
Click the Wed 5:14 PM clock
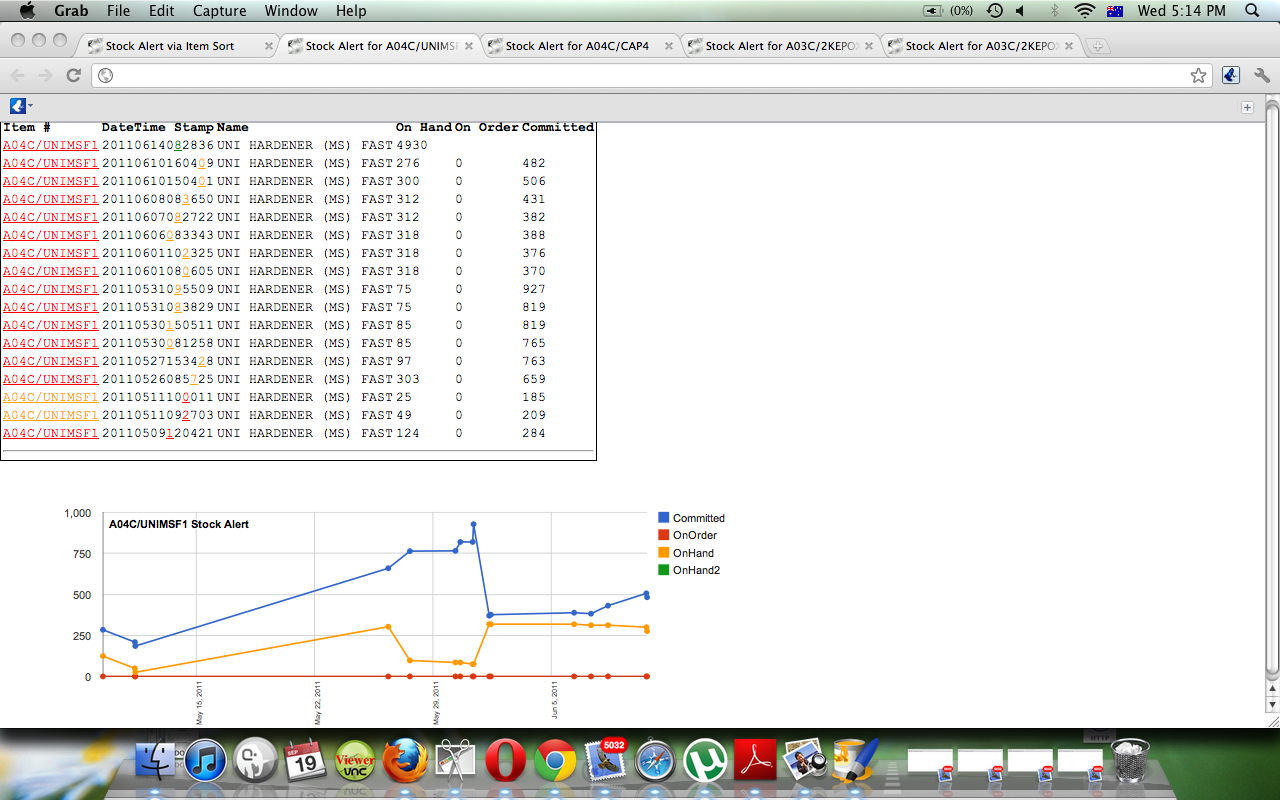point(1181,11)
